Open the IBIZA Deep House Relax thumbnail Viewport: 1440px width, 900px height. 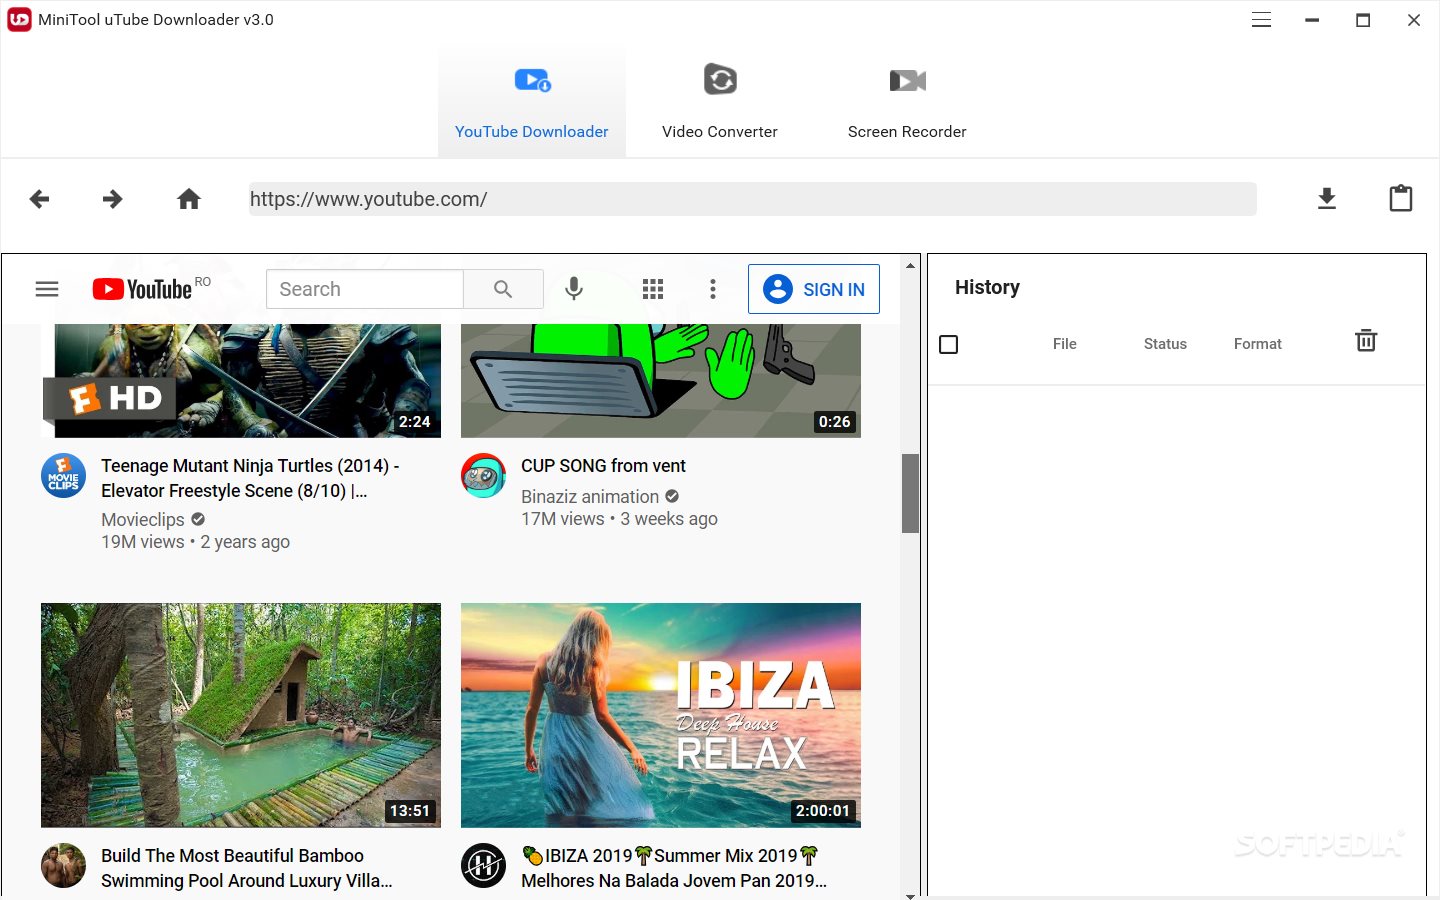click(661, 715)
